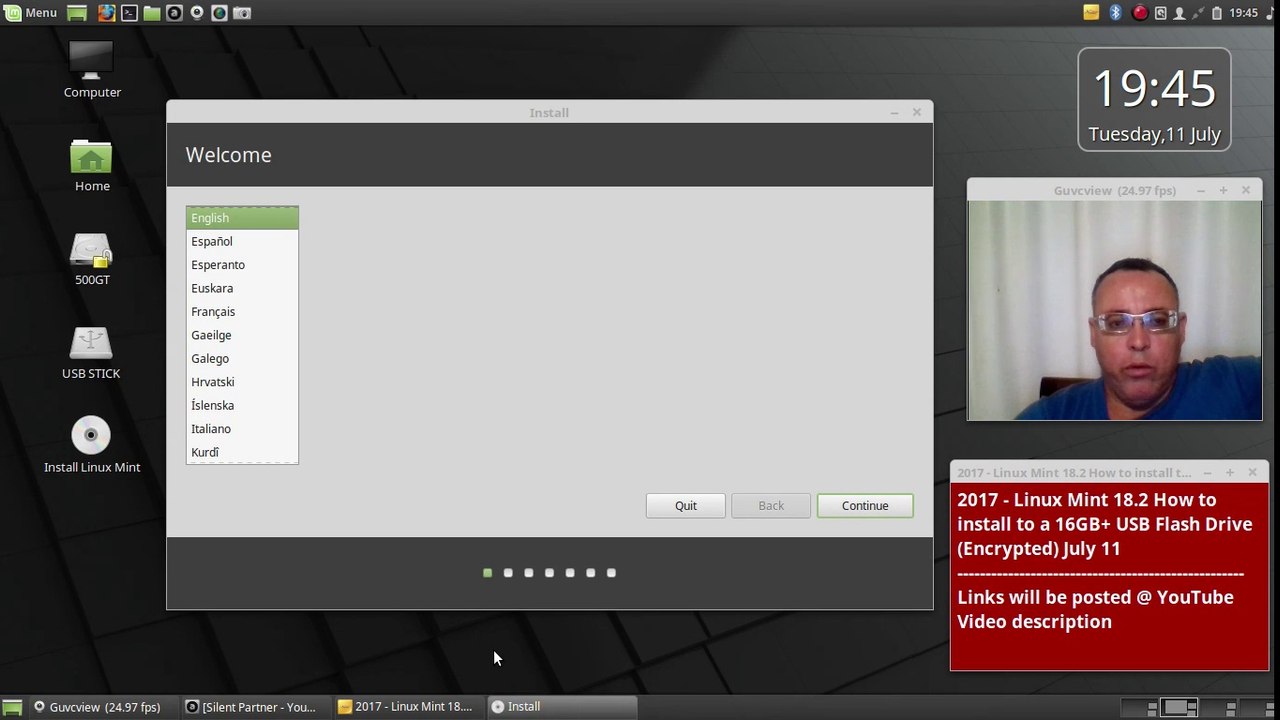Close the Install window
The image size is (1280, 720).
click(917, 112)
